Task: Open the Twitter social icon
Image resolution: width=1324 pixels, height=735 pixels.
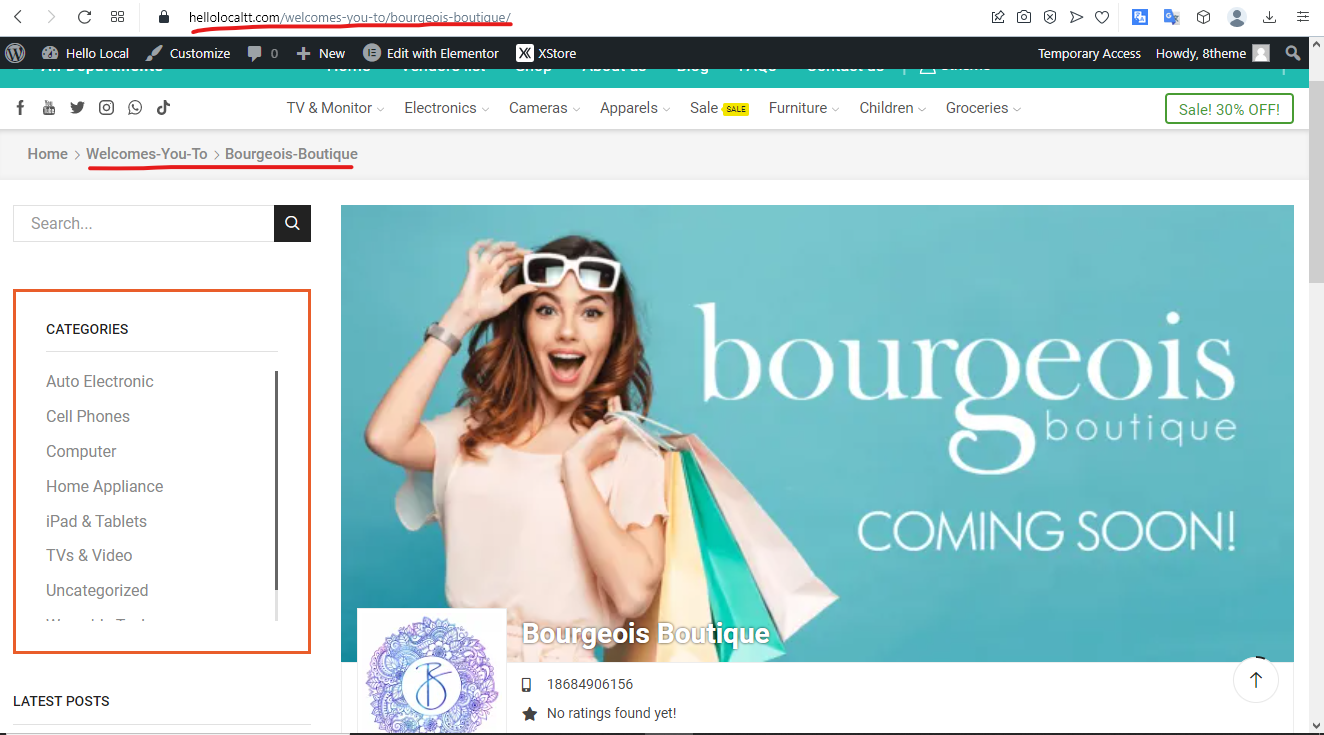Action: [x=77, y=108]
